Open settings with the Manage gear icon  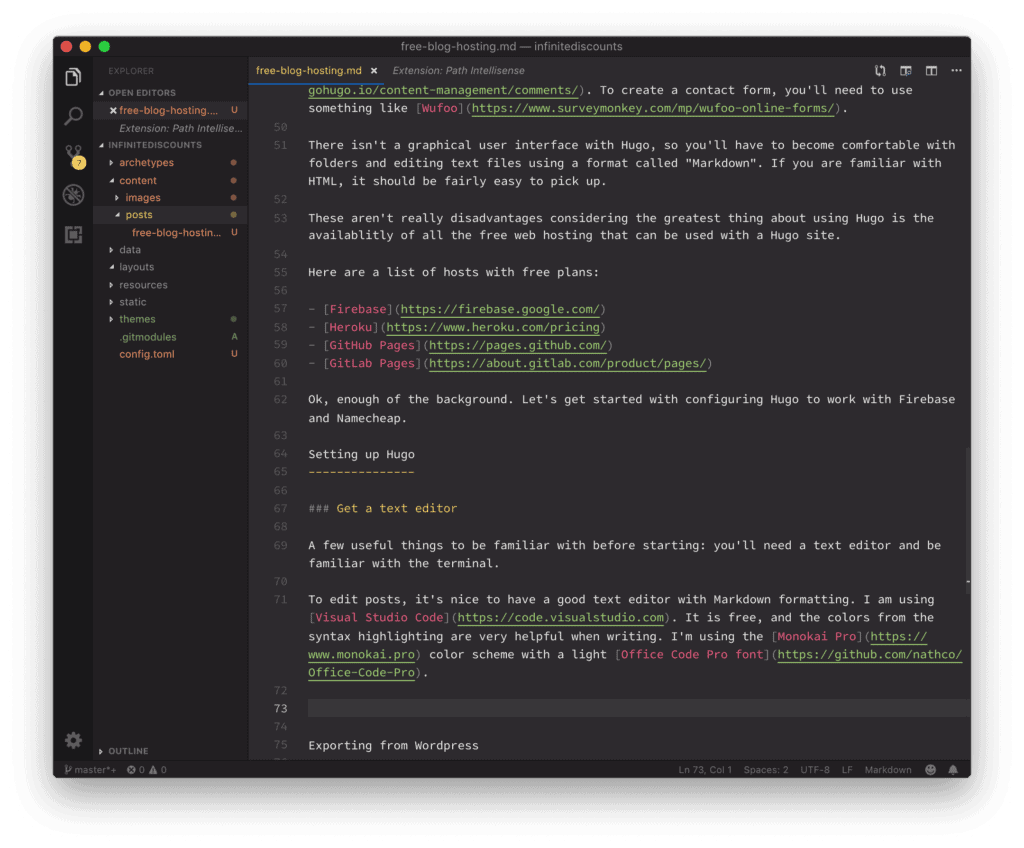point(72,740)
